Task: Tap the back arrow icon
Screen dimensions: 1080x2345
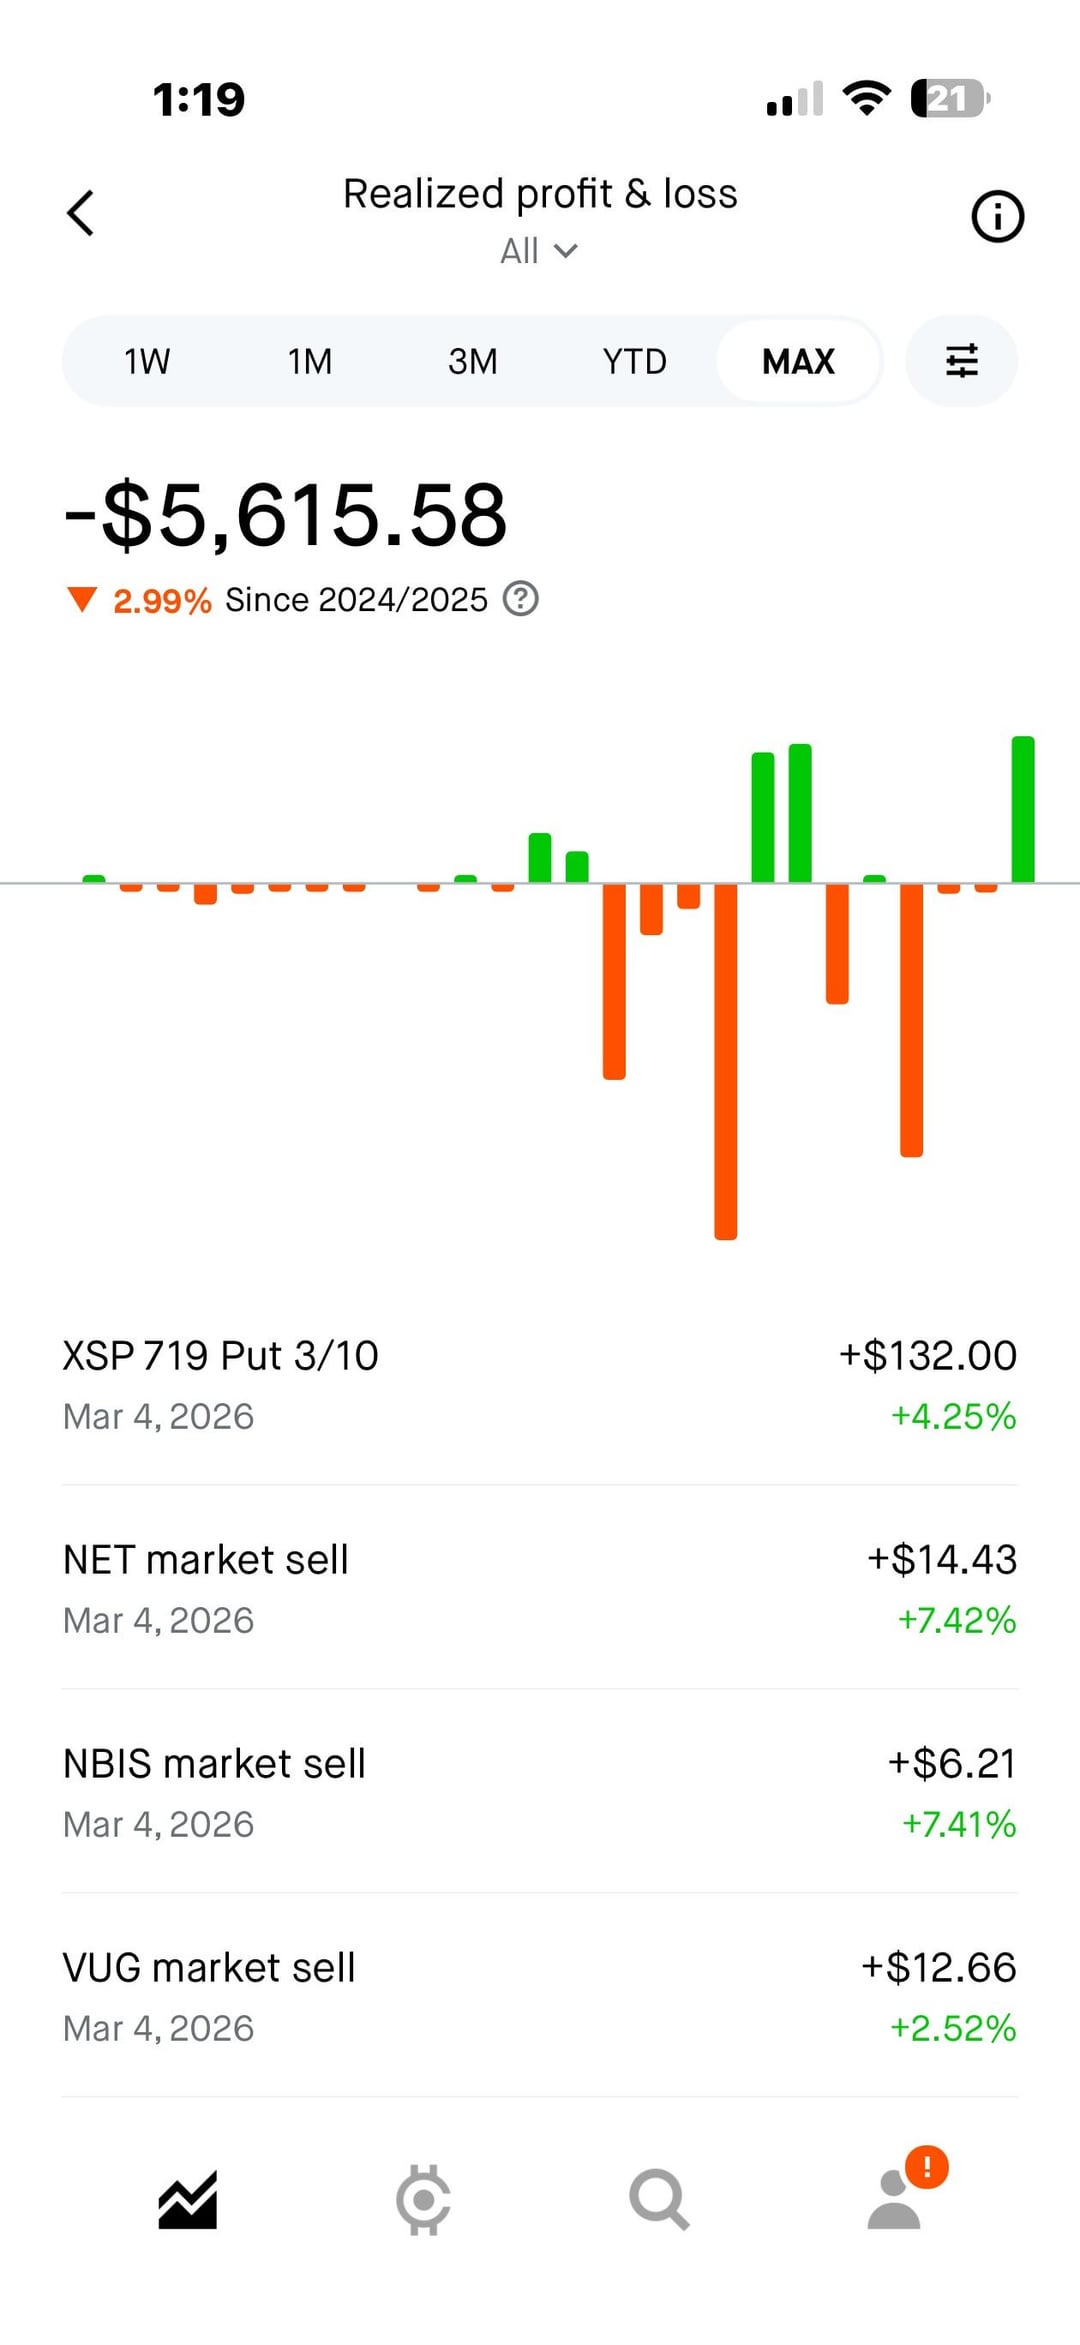Action: coord(81,213)
